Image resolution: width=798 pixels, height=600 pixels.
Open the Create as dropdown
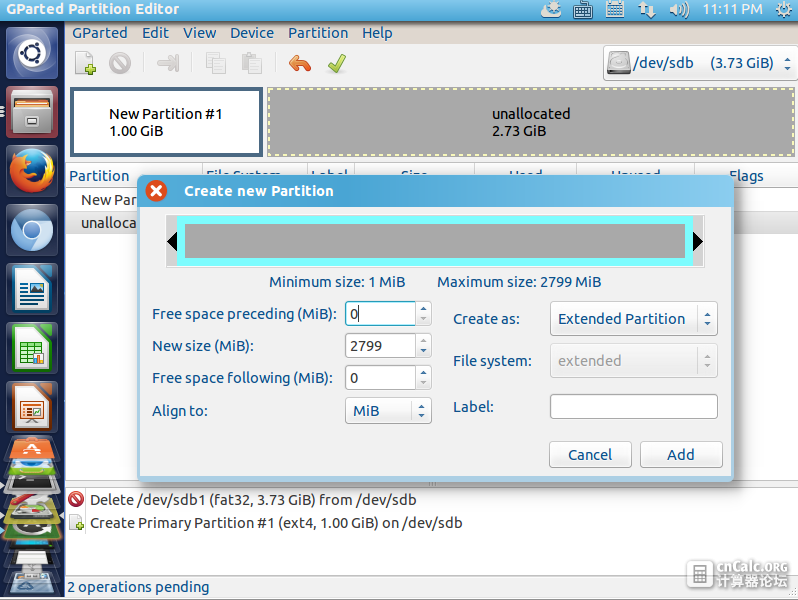click(634, 319)
